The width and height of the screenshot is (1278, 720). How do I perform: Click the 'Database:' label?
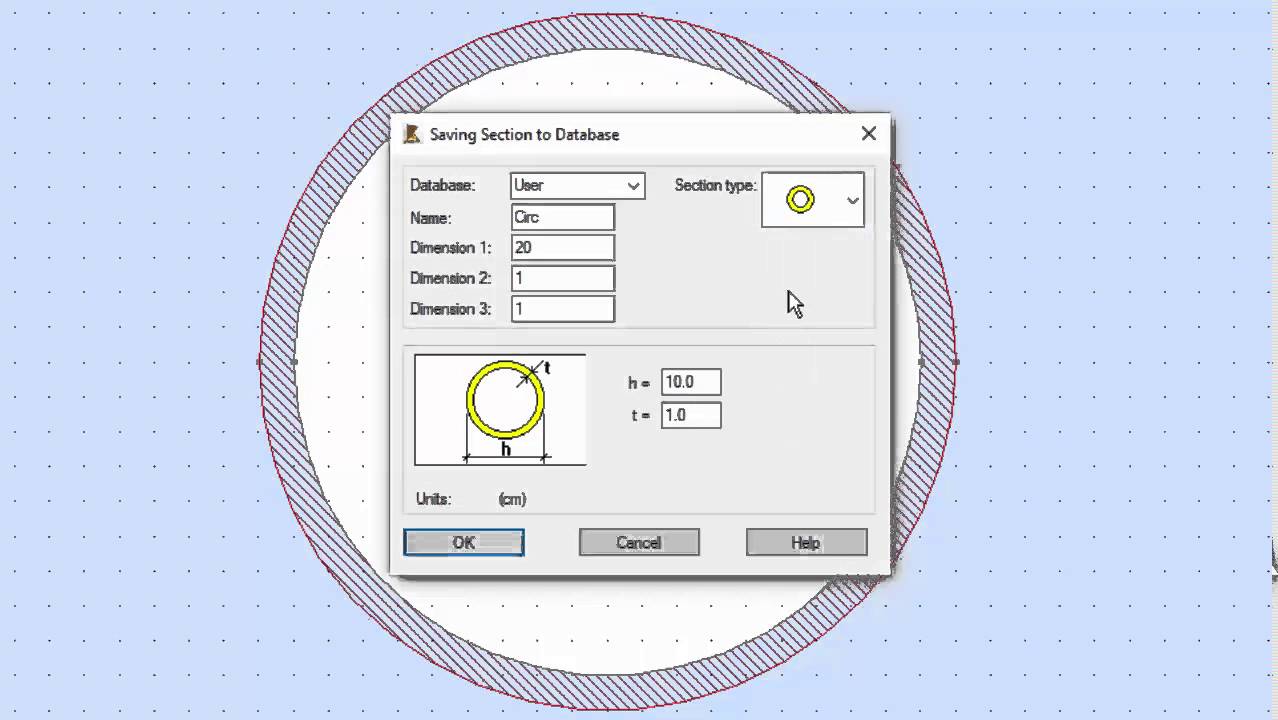(443, 185)
